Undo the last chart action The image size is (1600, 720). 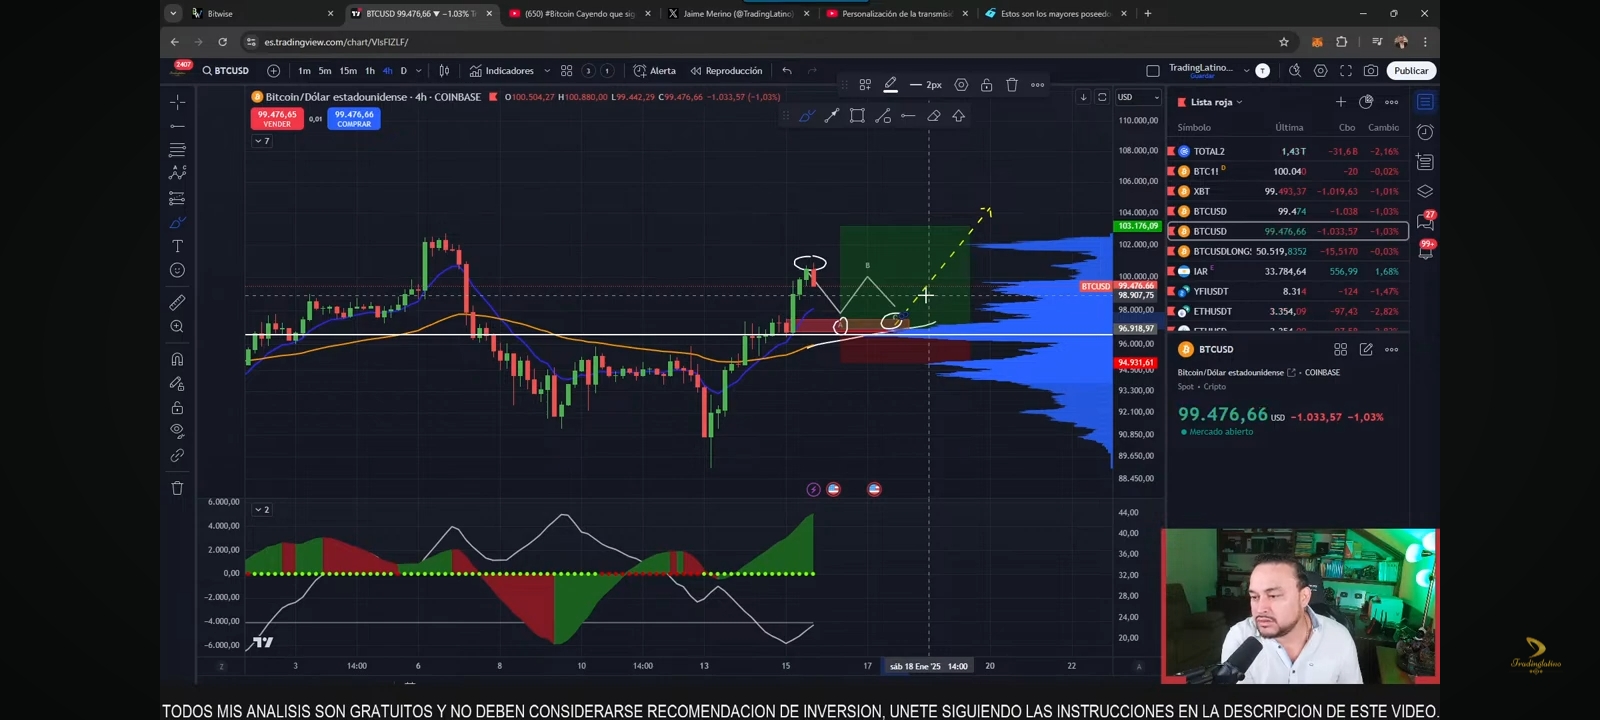coord(787,71)
